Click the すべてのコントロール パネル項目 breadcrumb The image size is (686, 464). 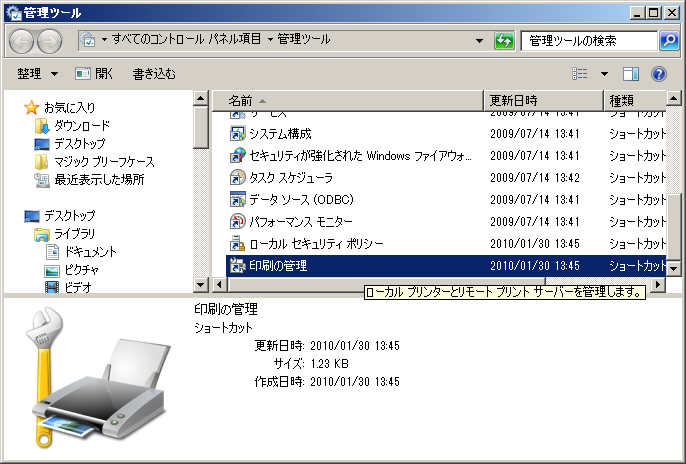tap(186, 39)
